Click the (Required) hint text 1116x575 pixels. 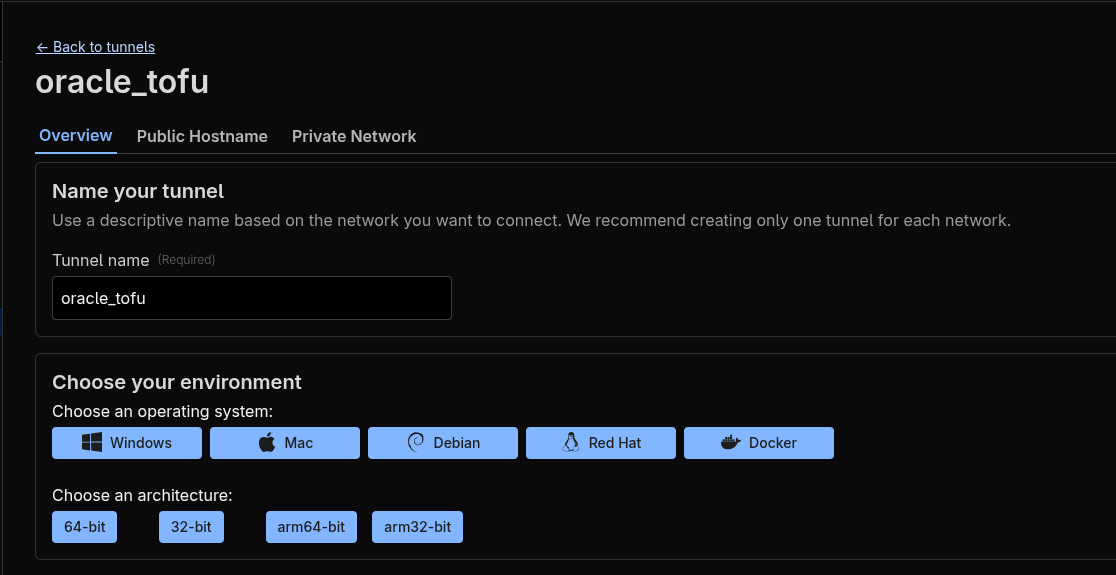(186, 260)
